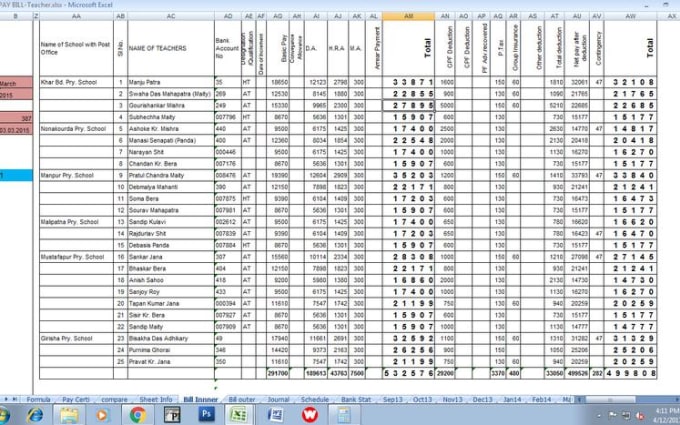680x425 pixels.
Task: Select the Bill Innner sheet tab
Action: [x=200, y=399]
